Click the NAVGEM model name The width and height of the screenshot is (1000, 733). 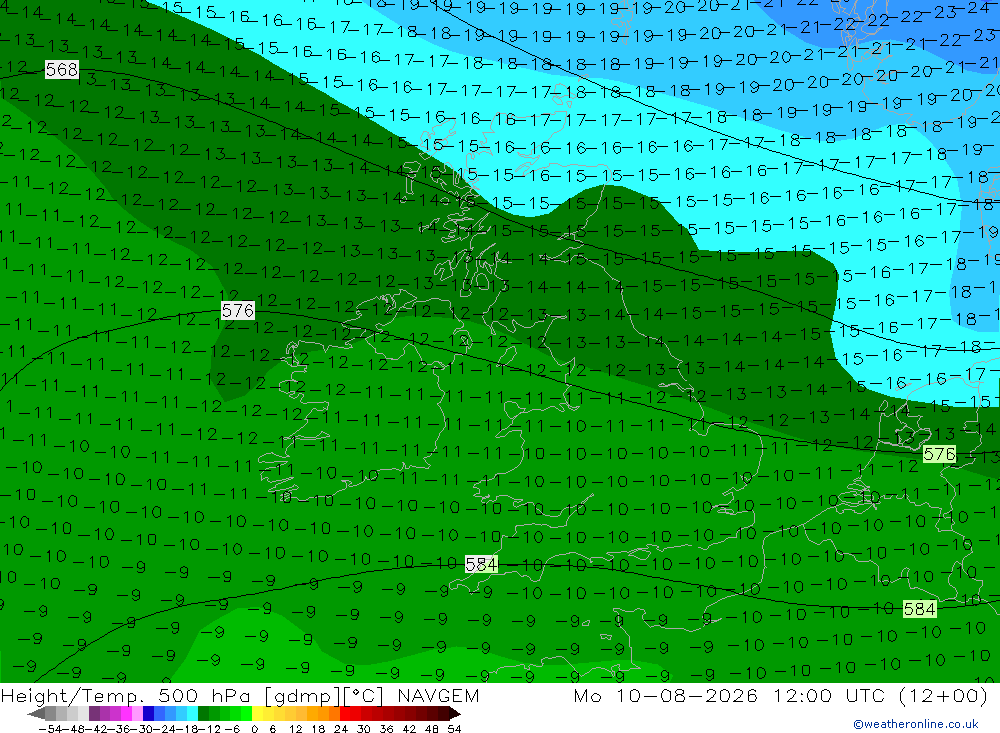click(x=438, y=696)
